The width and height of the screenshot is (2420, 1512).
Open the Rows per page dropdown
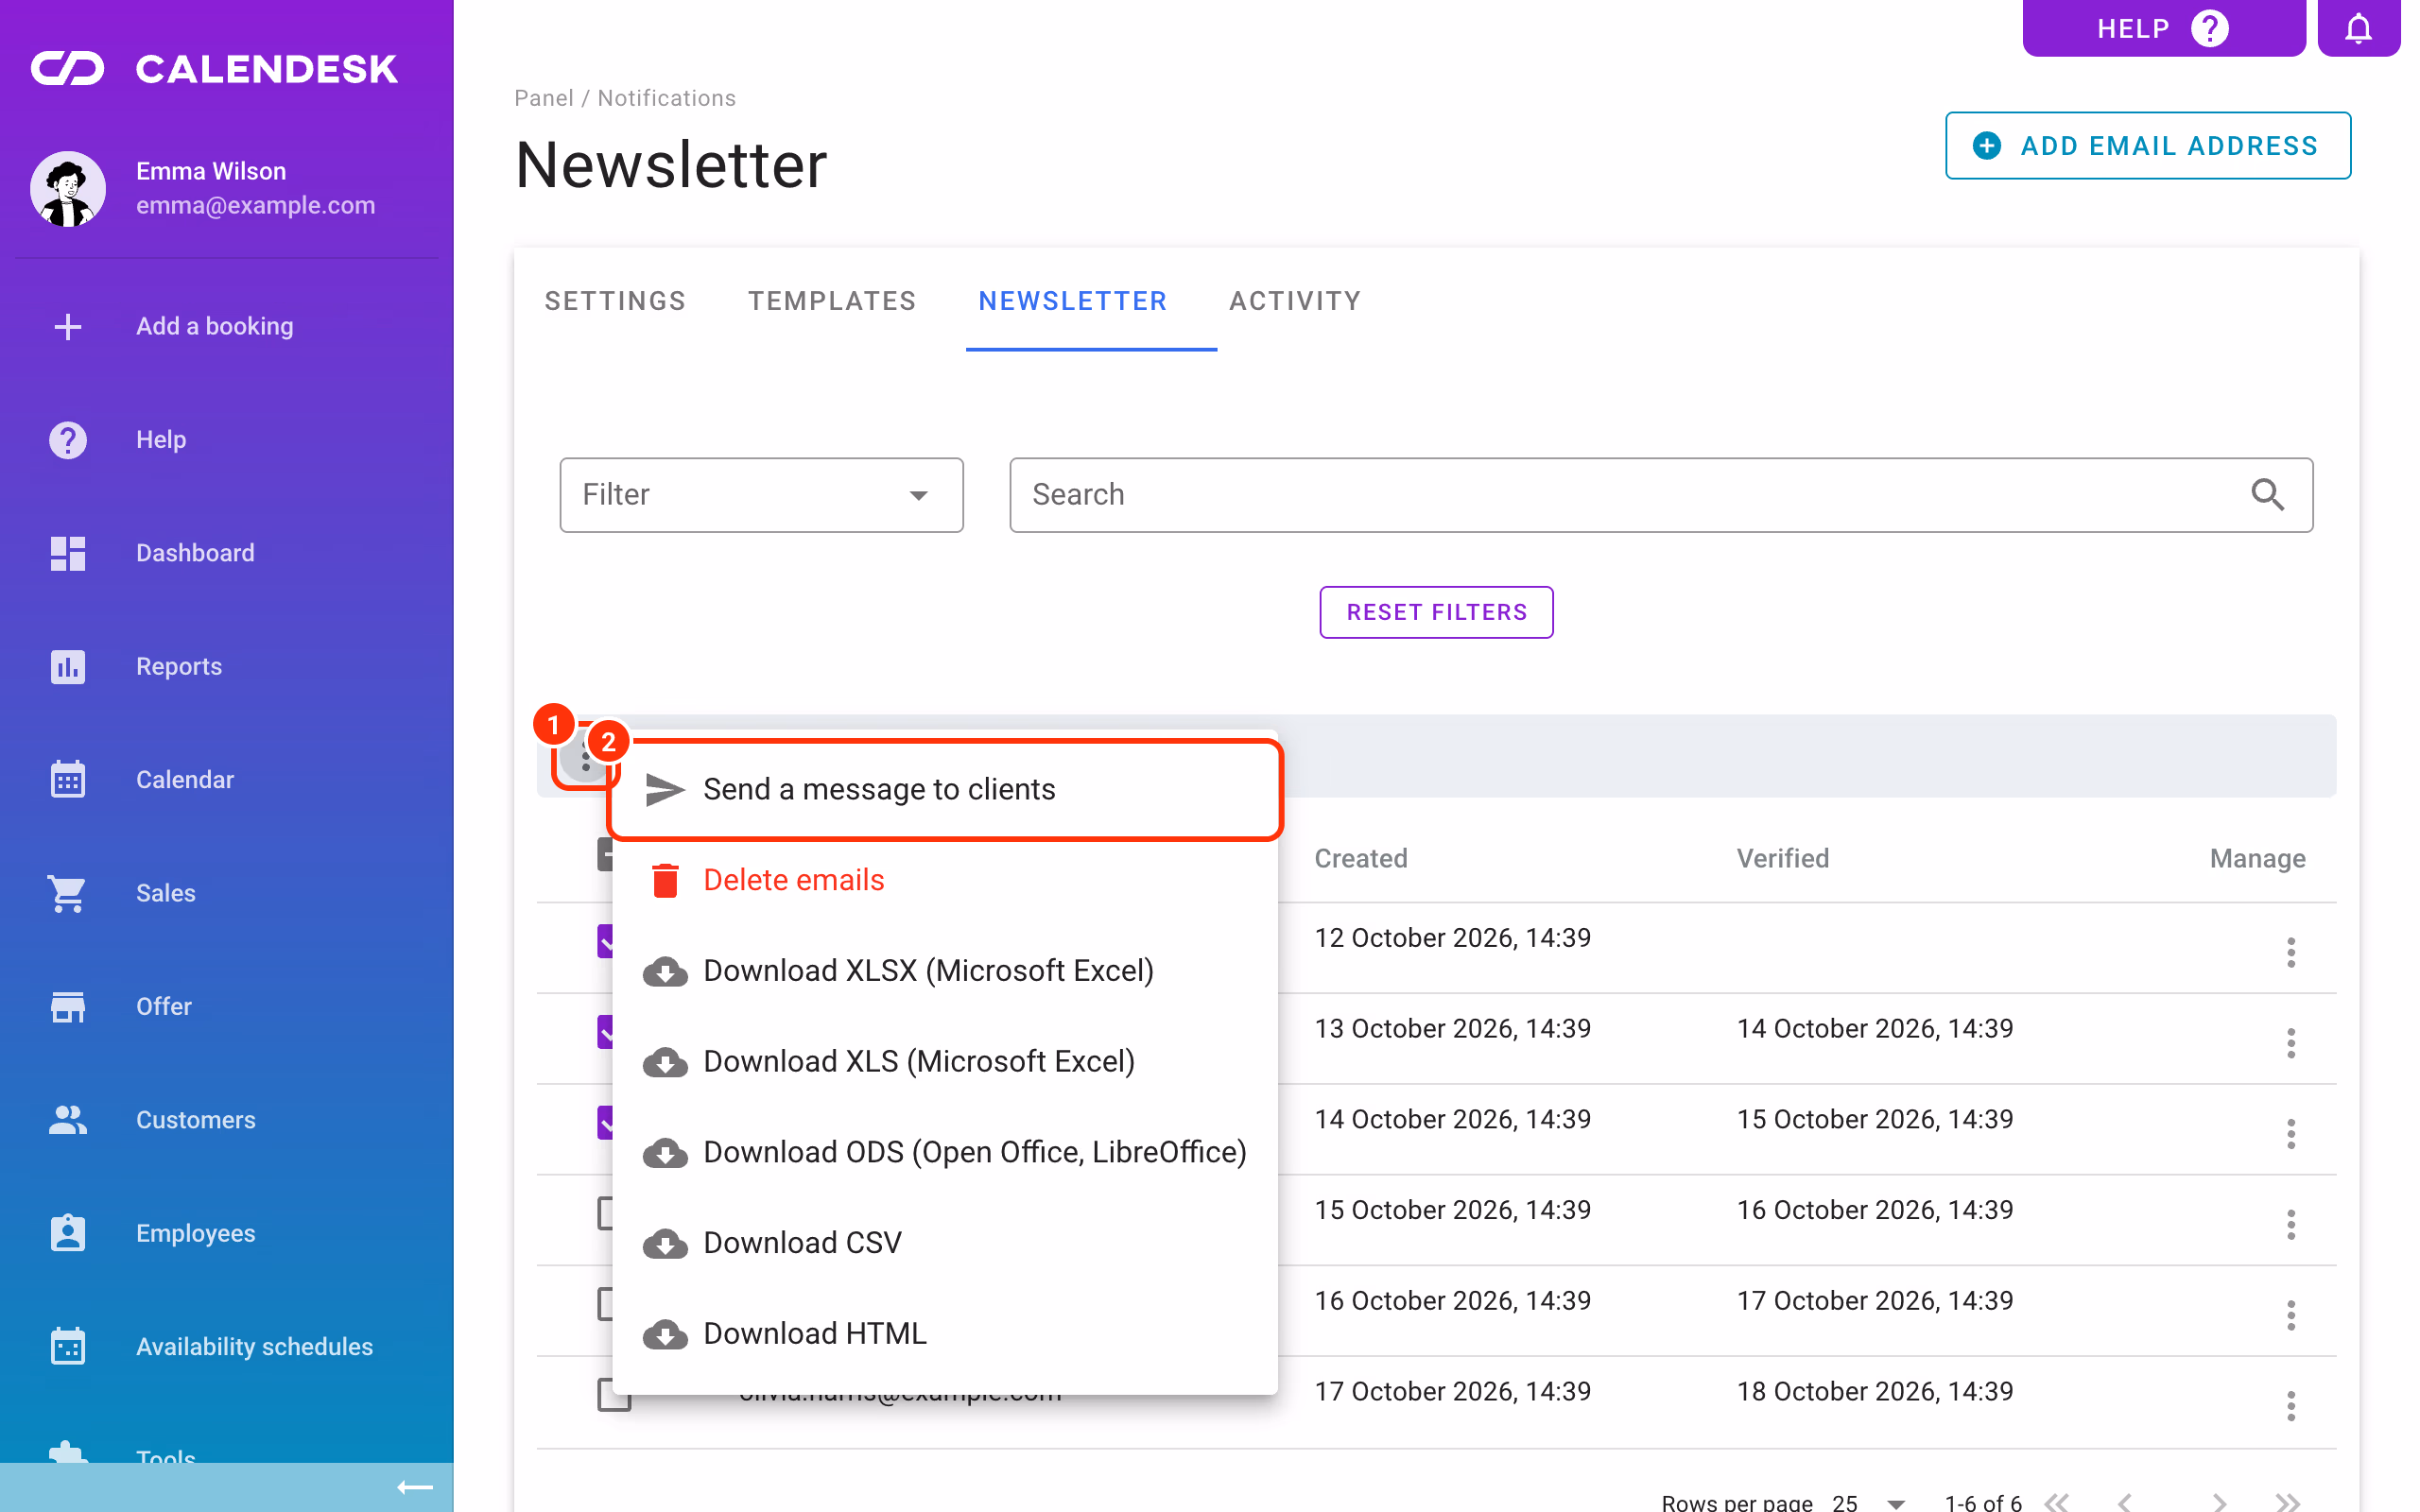pos(1867,1502)
